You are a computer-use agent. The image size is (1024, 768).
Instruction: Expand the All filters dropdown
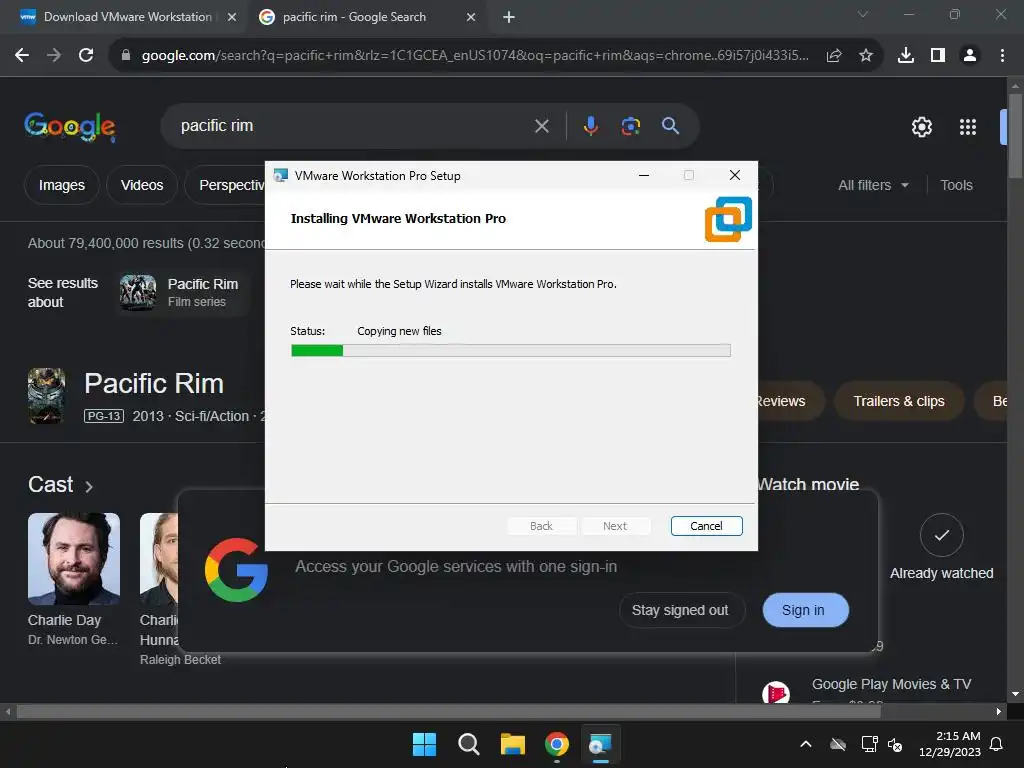tap(873, 185)
